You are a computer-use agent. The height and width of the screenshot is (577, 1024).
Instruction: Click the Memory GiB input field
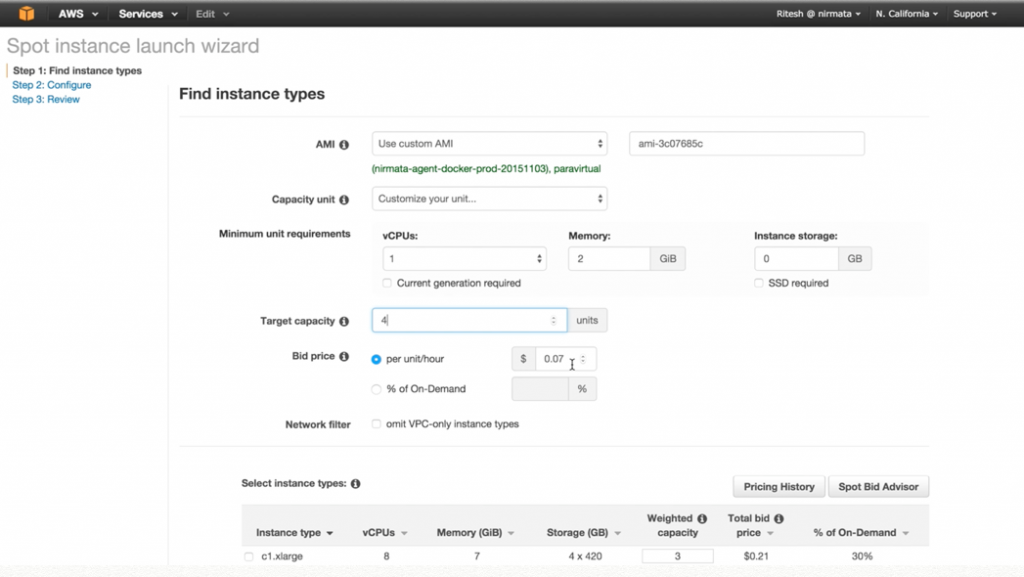pos(609,259)
